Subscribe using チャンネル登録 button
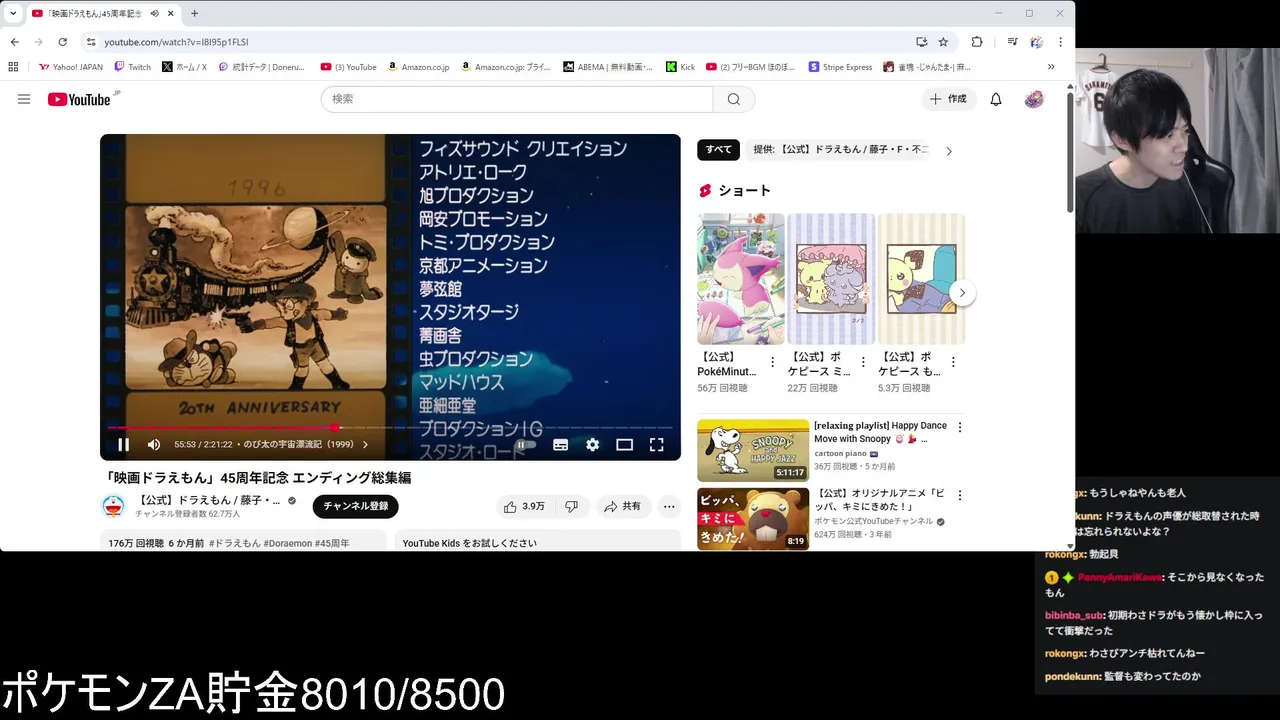Image resolution: width=1280 pixels, height=720 pixels. click(355, 506)
